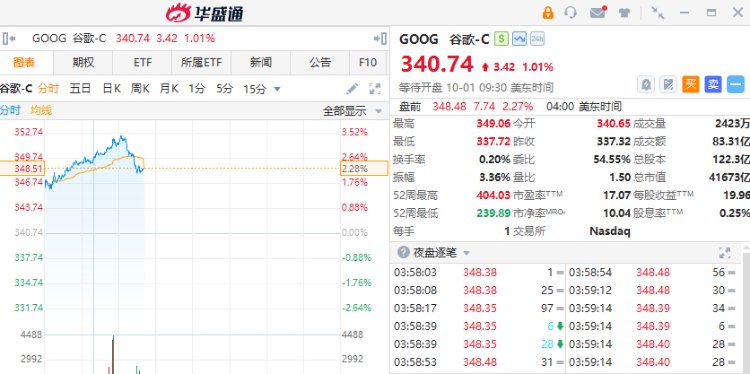750x374 pixels.
Task: Click the 盘前 price 348.48
Action: click(x=449, y=106)
